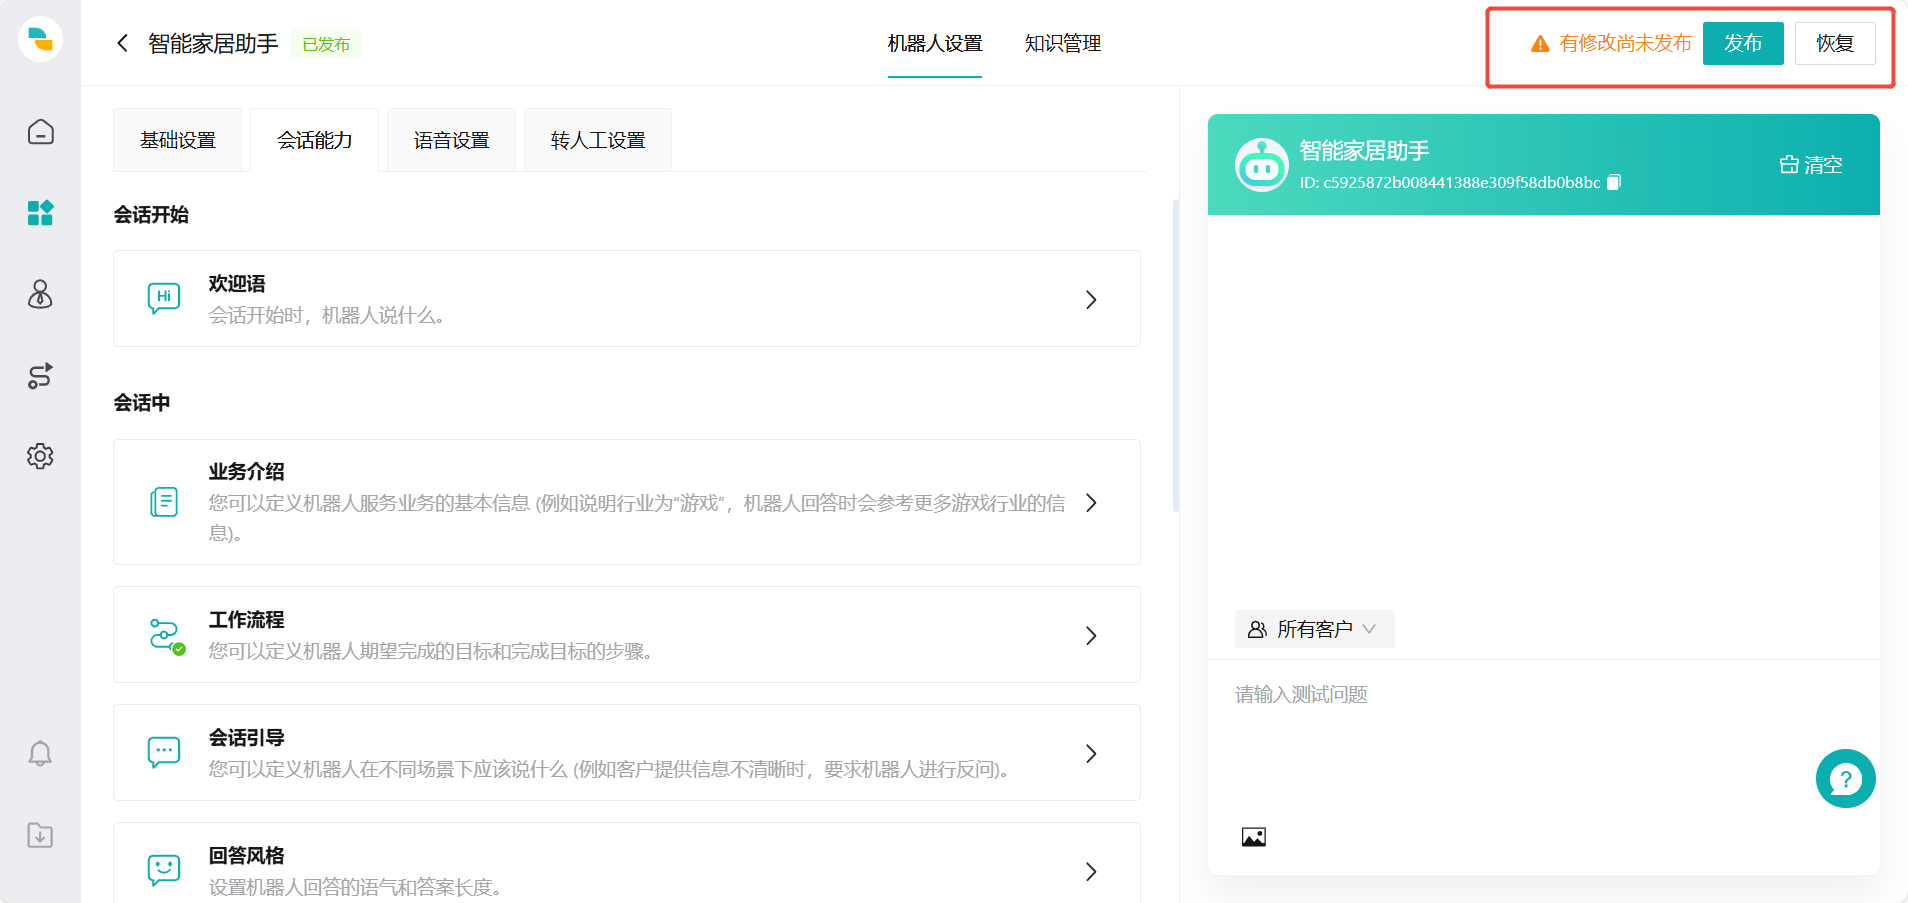Image resolution: width=1908 pixels, height=903 pixels.
Task: Open the customer service sidebar icon
Action: 40,295
